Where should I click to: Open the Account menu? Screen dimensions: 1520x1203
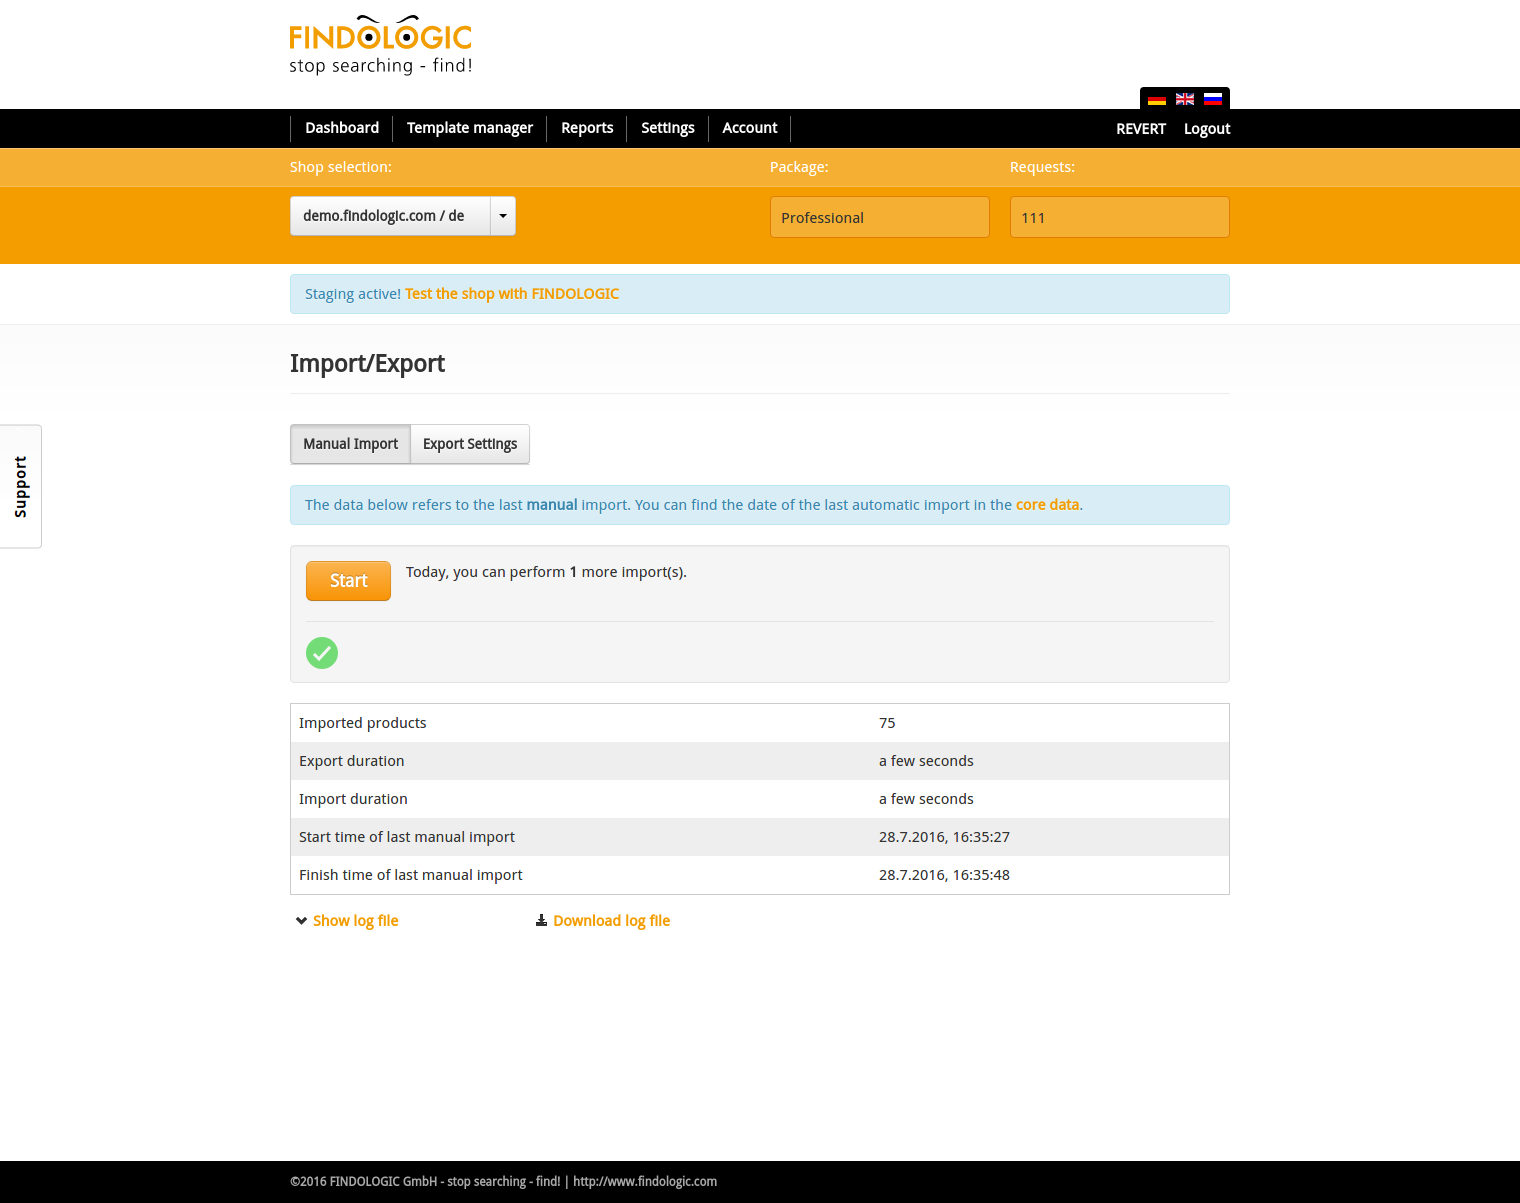[x=750, y=128]
